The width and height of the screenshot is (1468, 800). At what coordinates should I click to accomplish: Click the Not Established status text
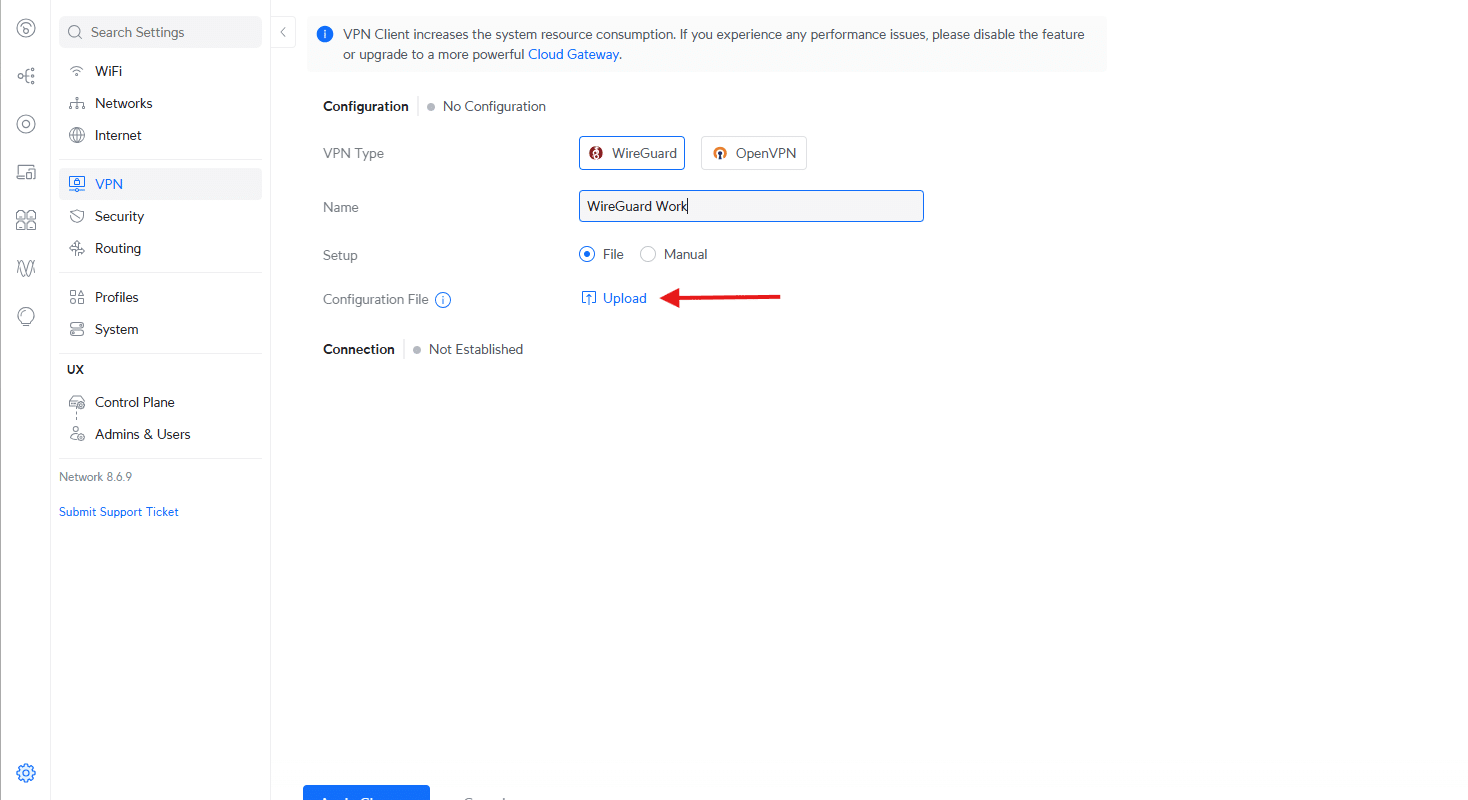click(x=476, y=349)
